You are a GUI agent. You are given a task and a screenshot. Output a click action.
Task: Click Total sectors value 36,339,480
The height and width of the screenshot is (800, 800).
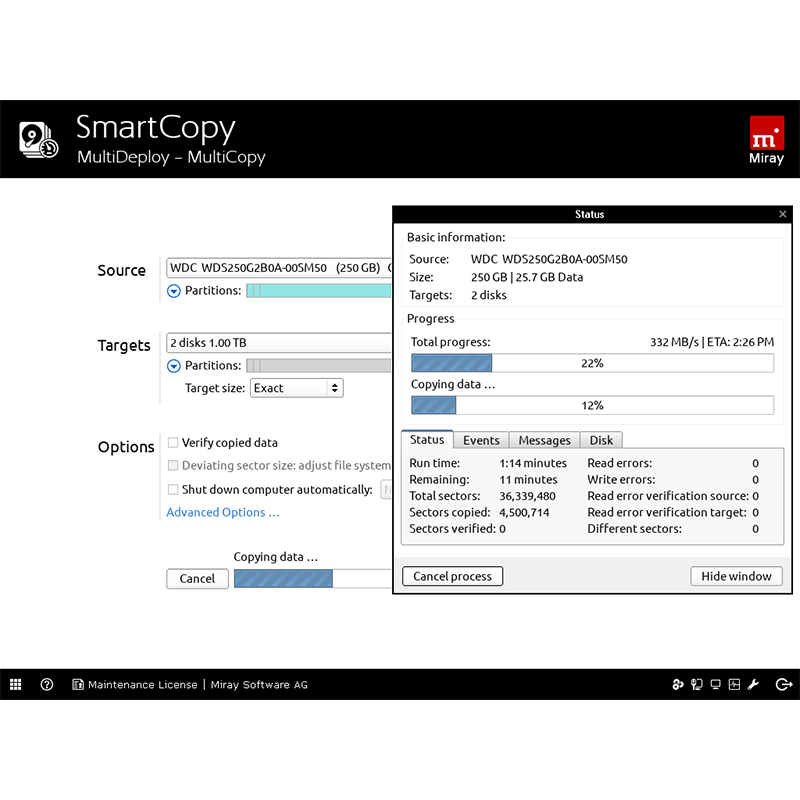tap(527, 496)
